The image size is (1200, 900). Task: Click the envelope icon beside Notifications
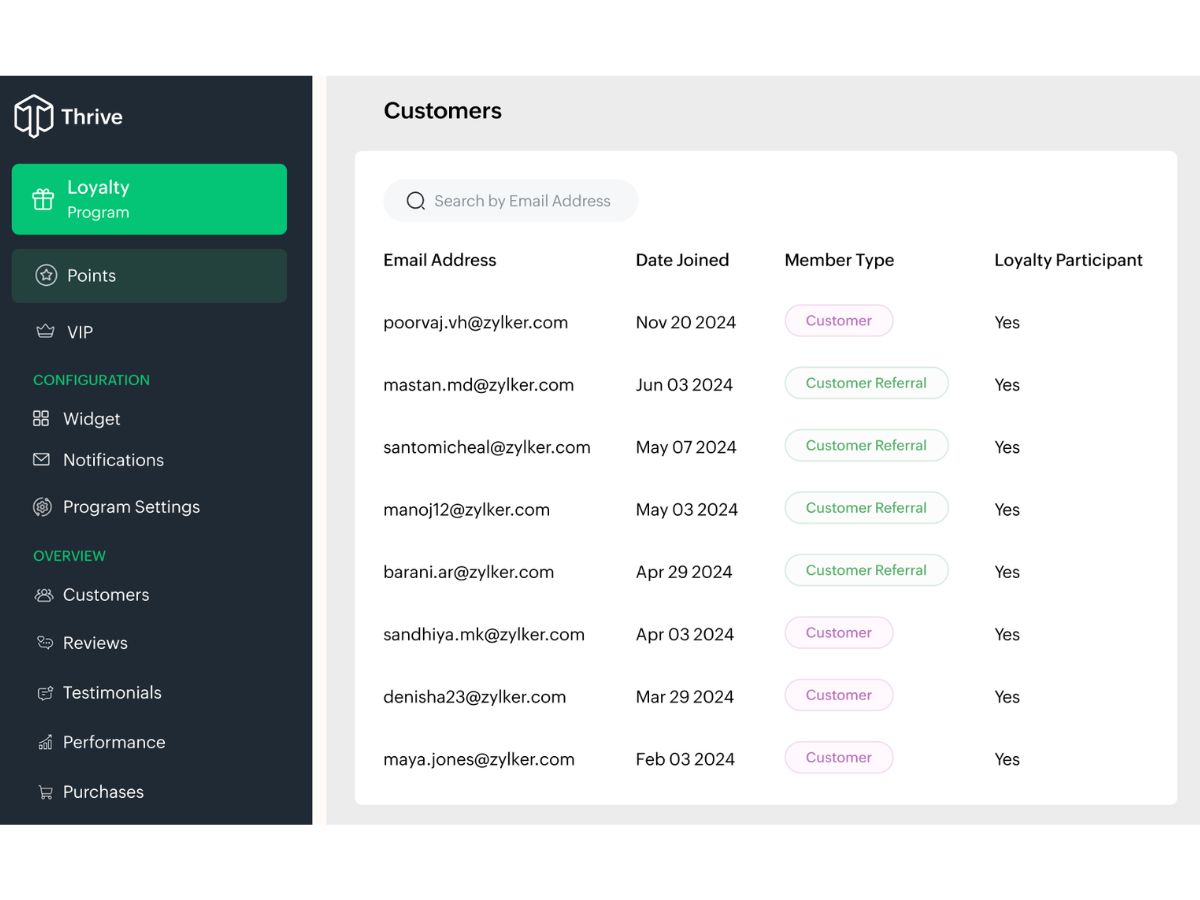click(x=41, y=459)
